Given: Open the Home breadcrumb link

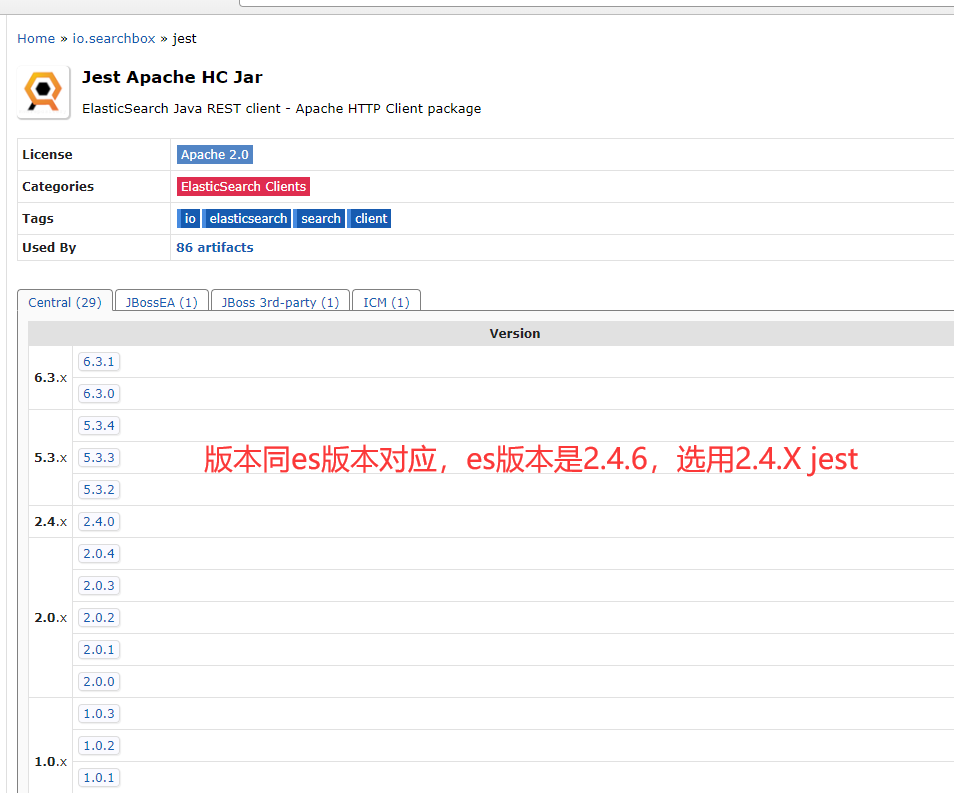Looking at the screenshot, I should (x=36, y=38).
